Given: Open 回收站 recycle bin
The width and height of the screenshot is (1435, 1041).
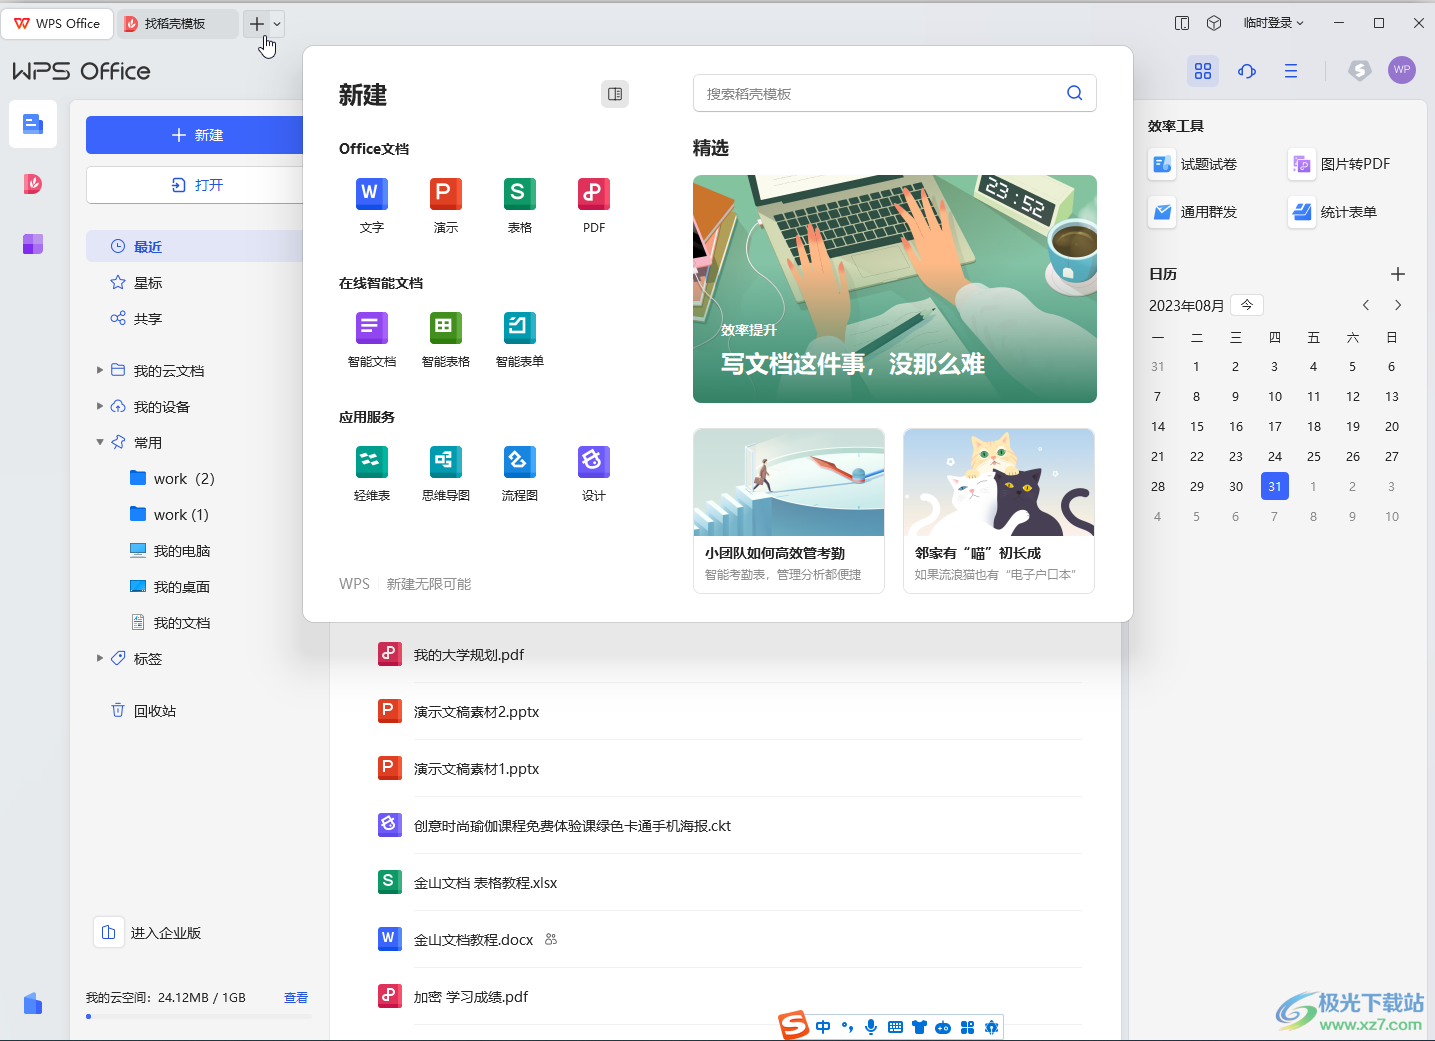Looking at the screenshot, I should click(x=144, y=710).
